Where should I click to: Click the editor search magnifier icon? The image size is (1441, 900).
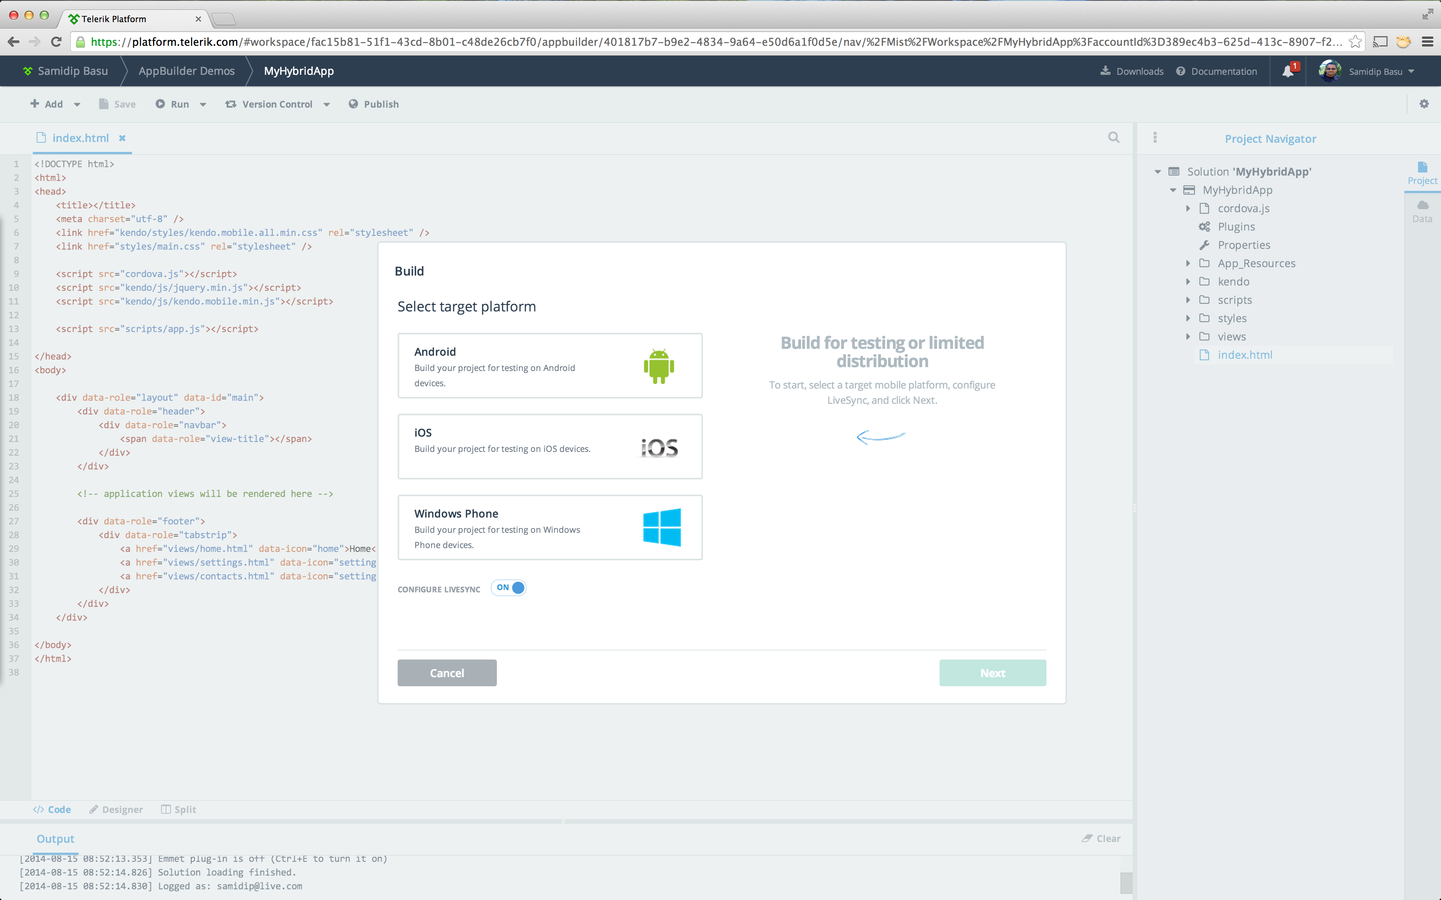[1114, 138]
